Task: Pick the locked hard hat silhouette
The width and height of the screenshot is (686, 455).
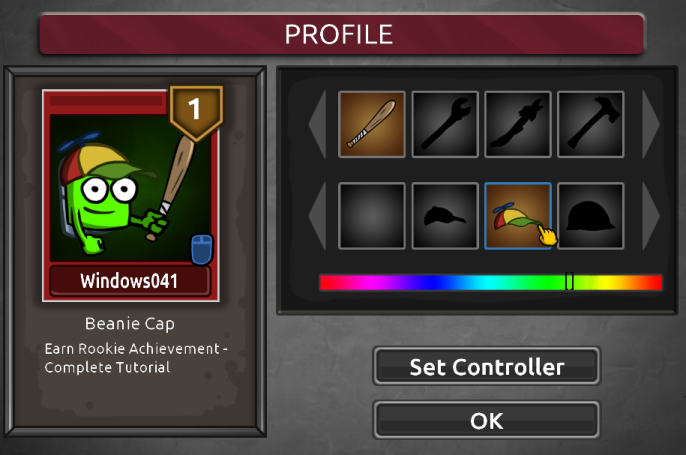Action: tap(591, 216)
